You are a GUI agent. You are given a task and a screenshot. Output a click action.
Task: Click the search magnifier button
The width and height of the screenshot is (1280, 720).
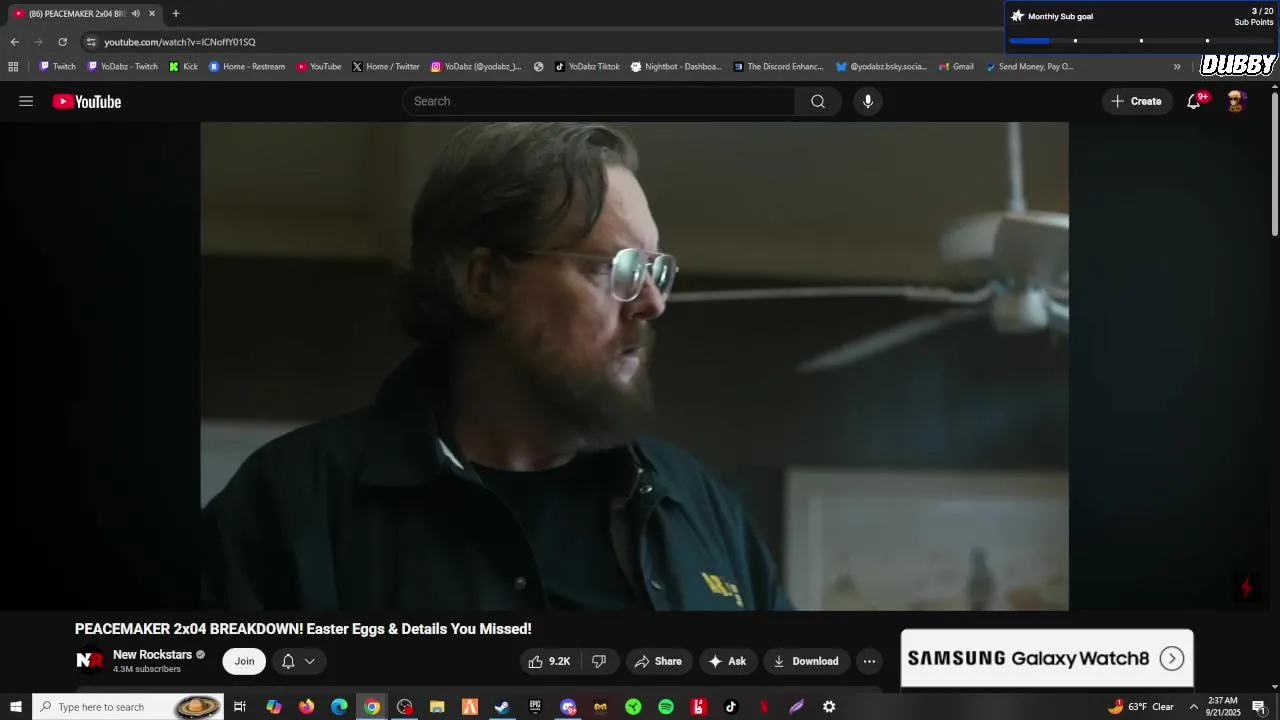[x=818, y=101]
